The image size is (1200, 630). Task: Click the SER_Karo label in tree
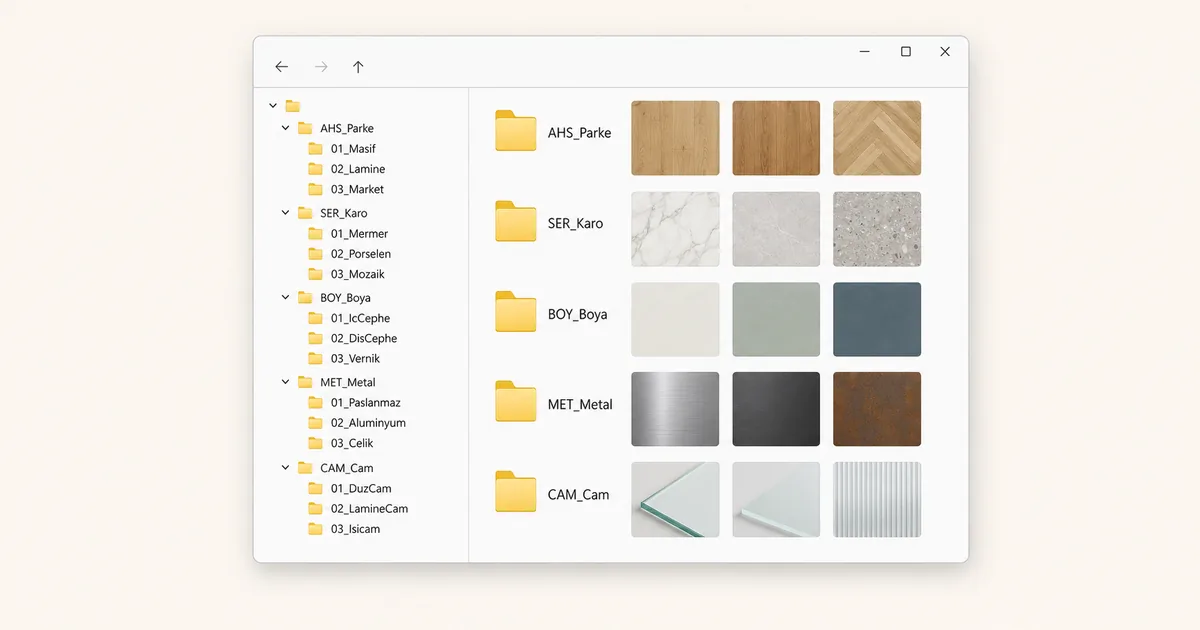(x=344, y=213)
